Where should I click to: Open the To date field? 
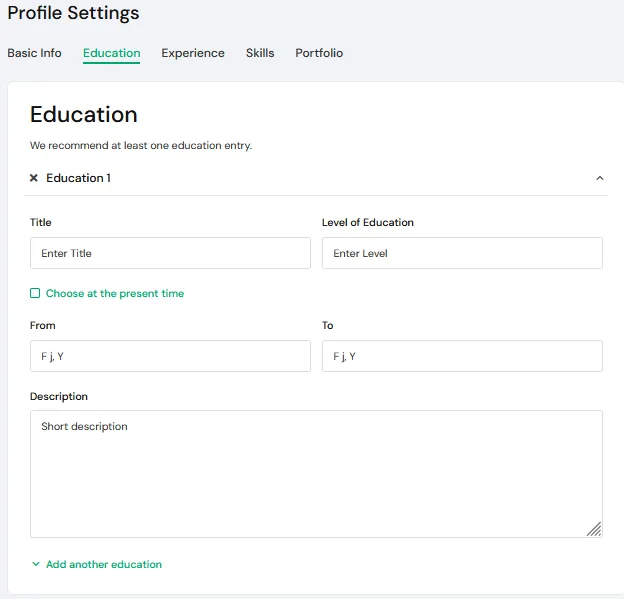[462, 356]
